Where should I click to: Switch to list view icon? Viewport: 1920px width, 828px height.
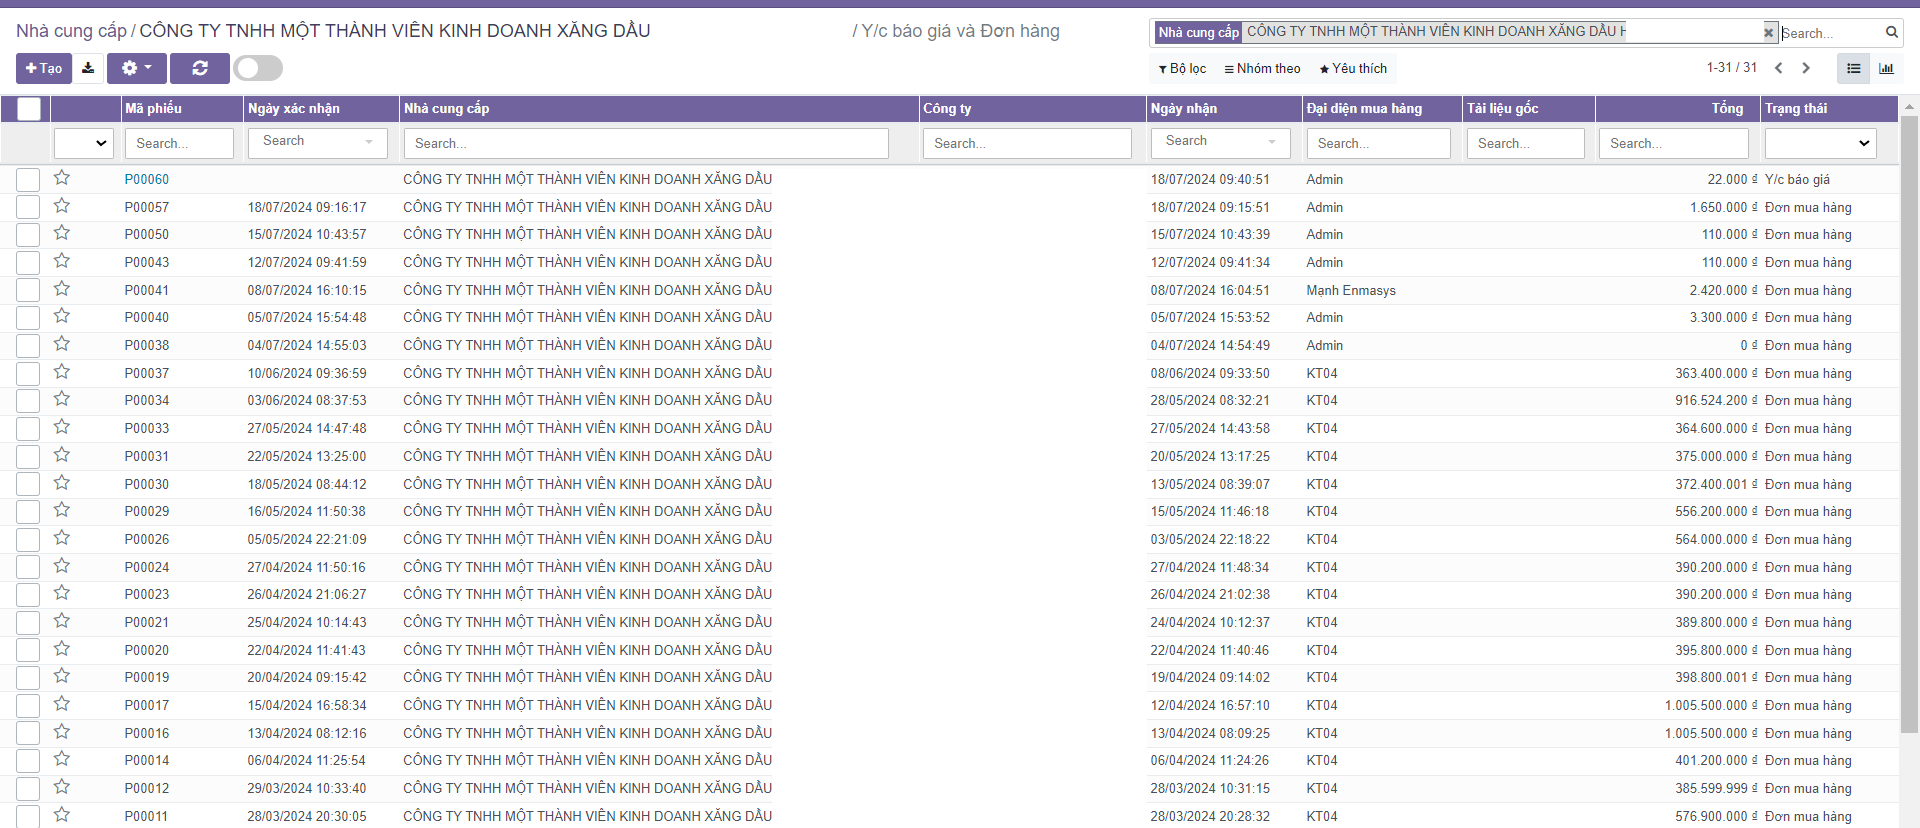coord(1853,68)
